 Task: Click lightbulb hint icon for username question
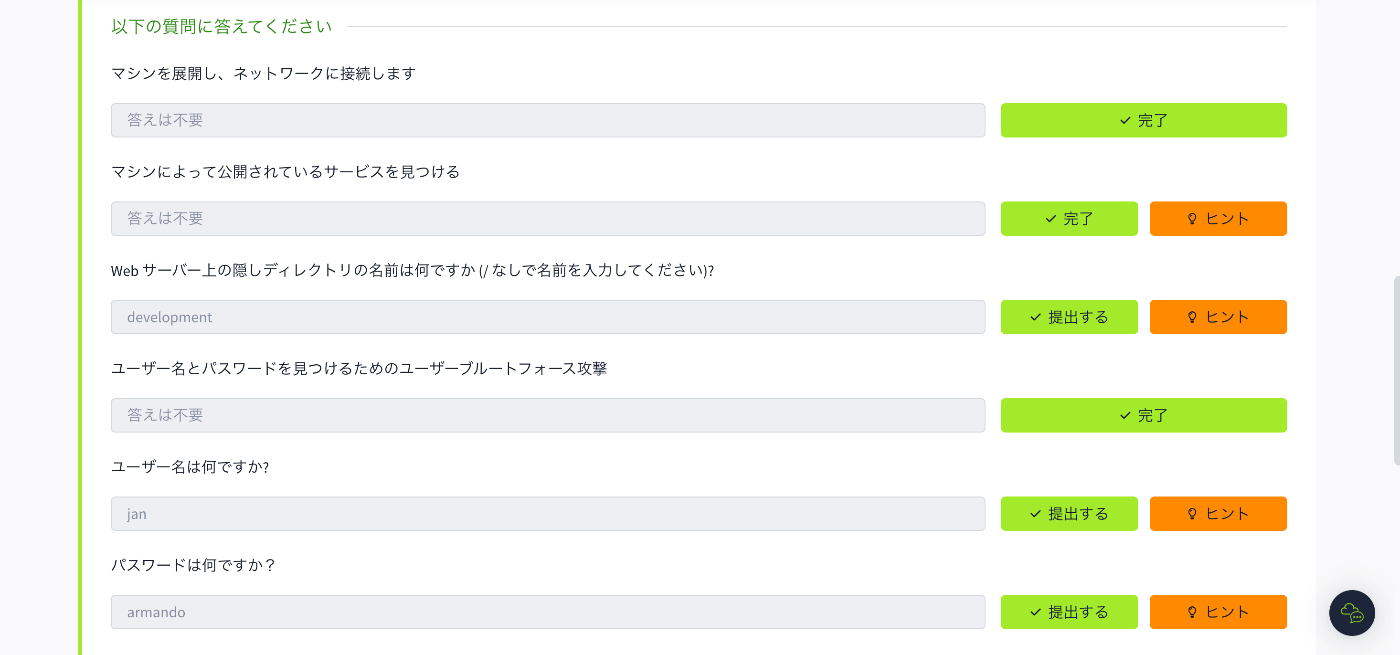coord(1192,514)
